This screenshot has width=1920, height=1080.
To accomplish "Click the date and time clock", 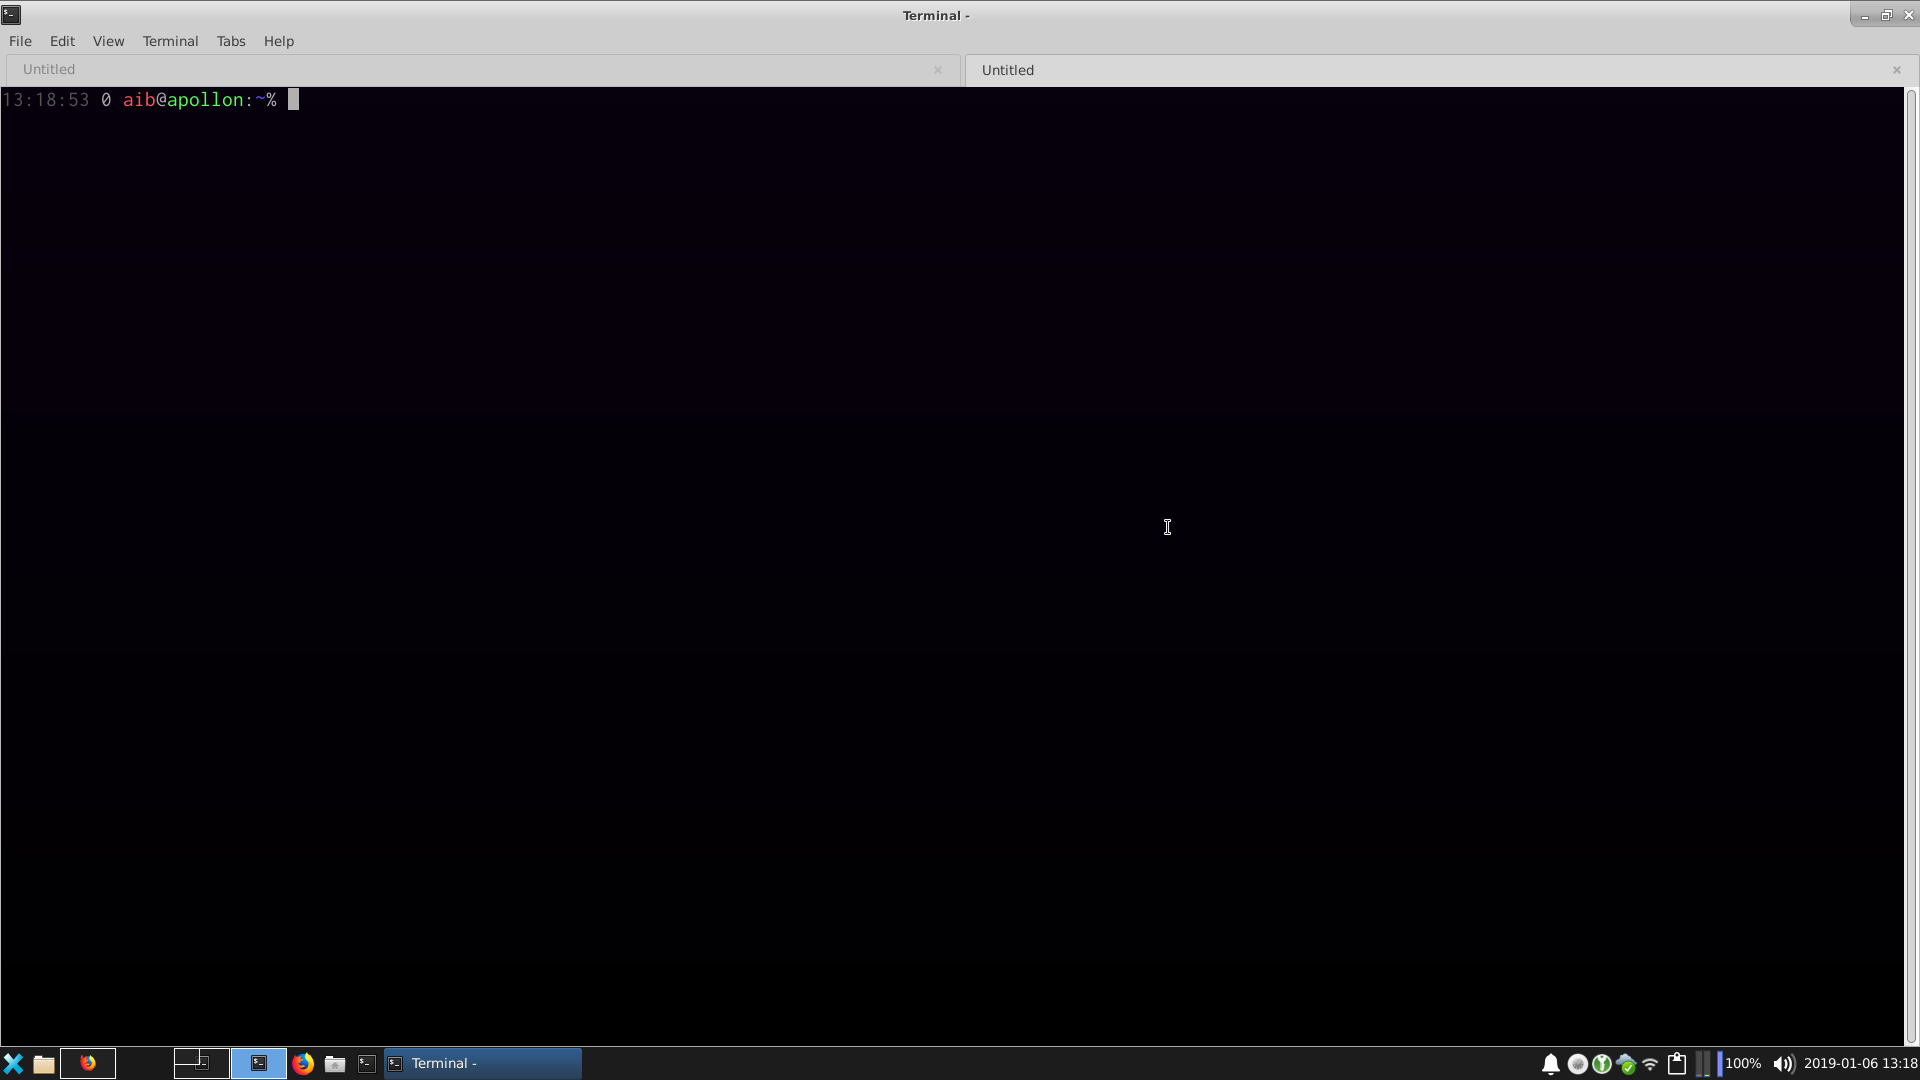I will pyautogui.click(x=1860, y=1063).
